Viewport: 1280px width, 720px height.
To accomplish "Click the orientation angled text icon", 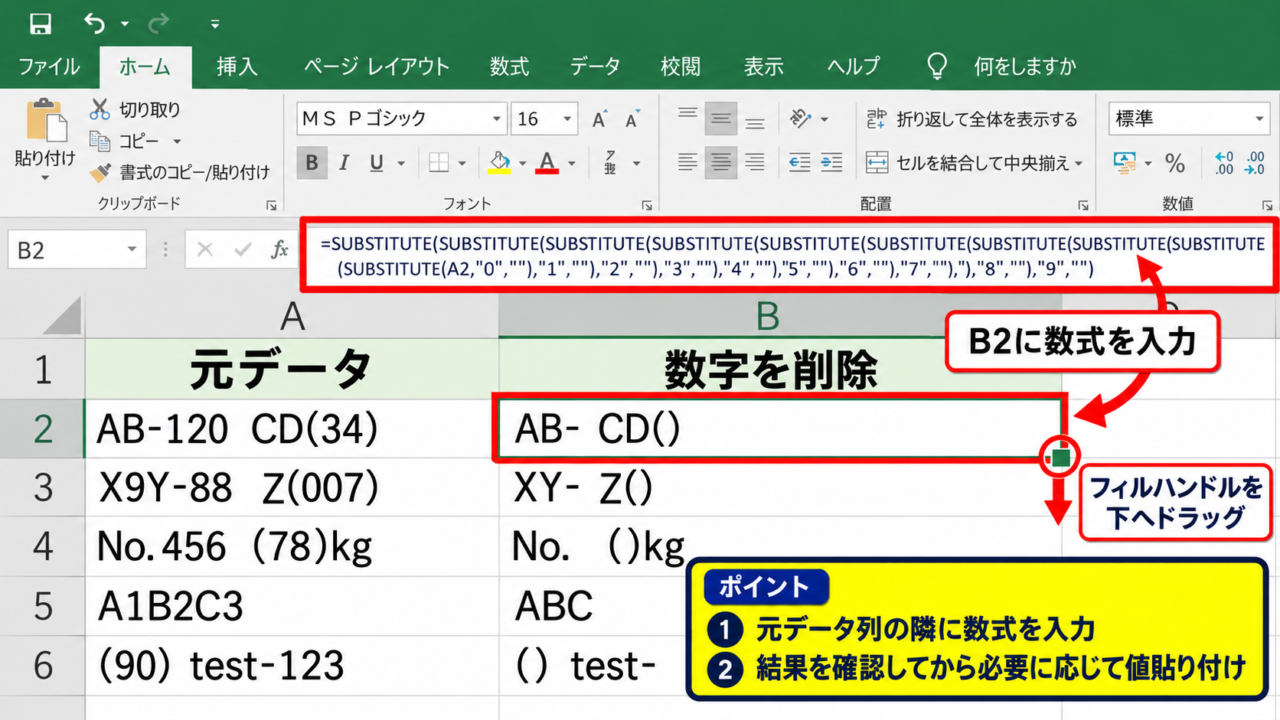I will click(x=800, y=119).
